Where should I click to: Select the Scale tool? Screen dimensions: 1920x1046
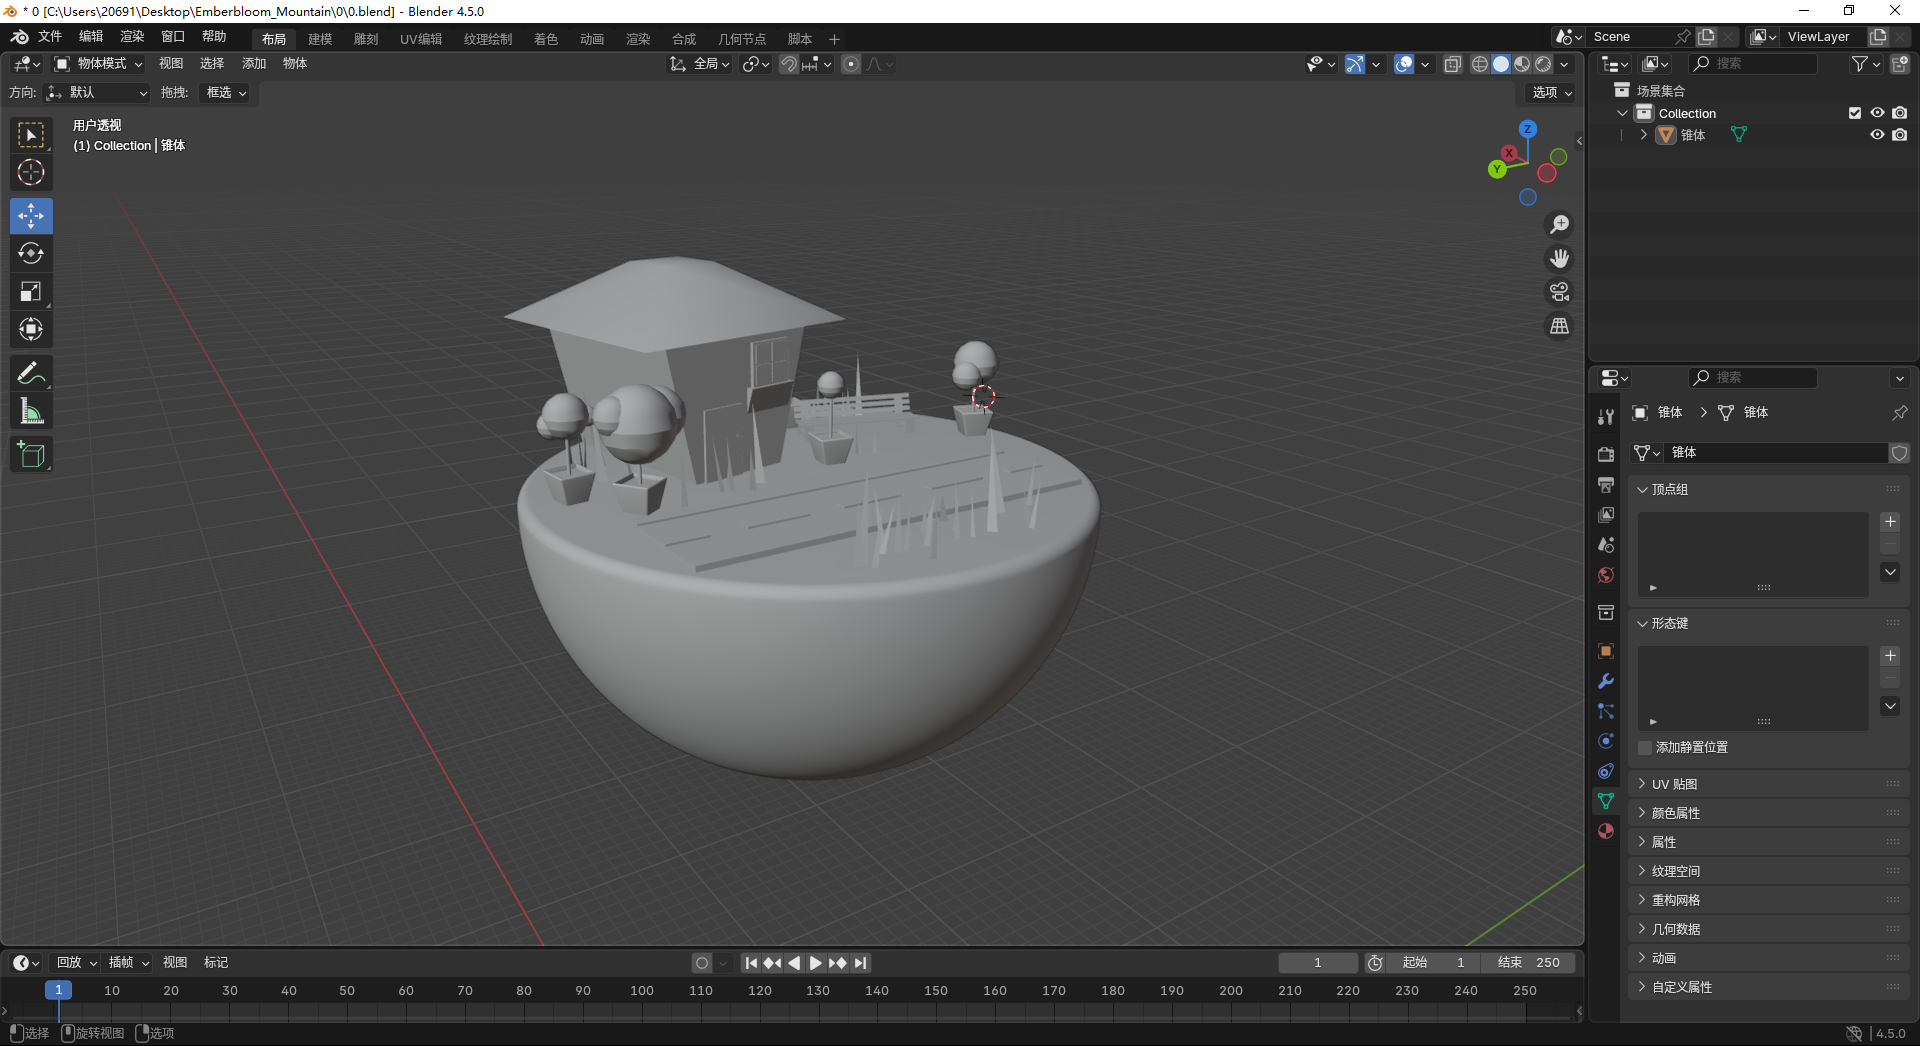(31, 291)
